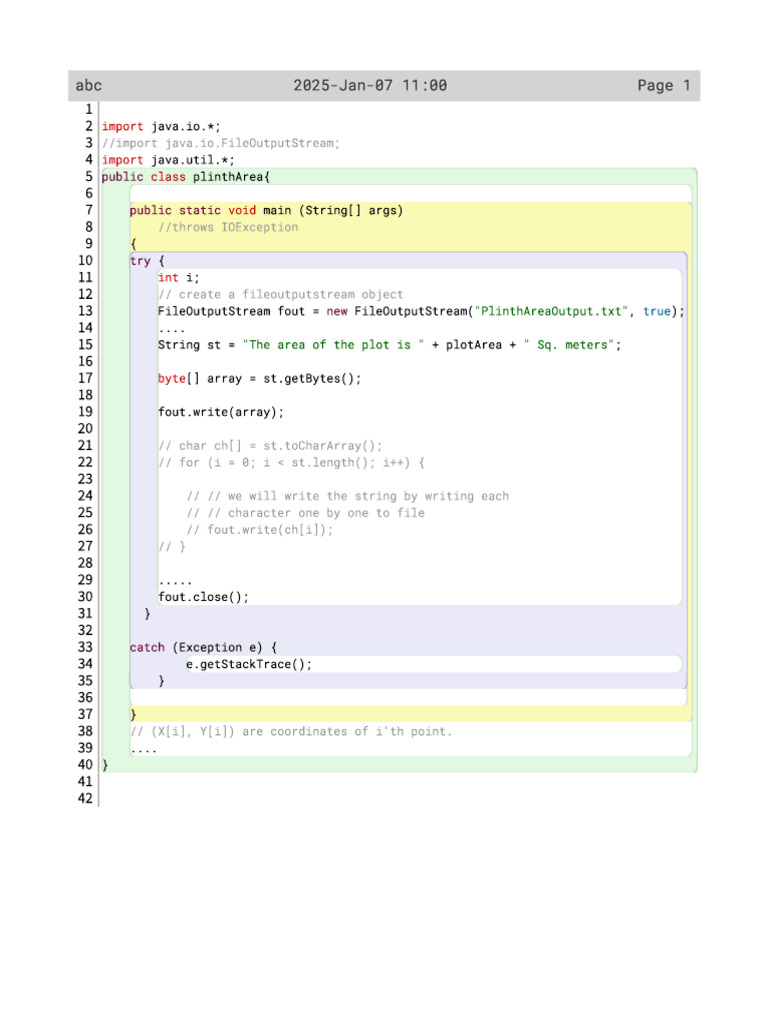The image size is (768, 1024).
Task: Click the line 'import java.io.*;'
Action: 161,127
